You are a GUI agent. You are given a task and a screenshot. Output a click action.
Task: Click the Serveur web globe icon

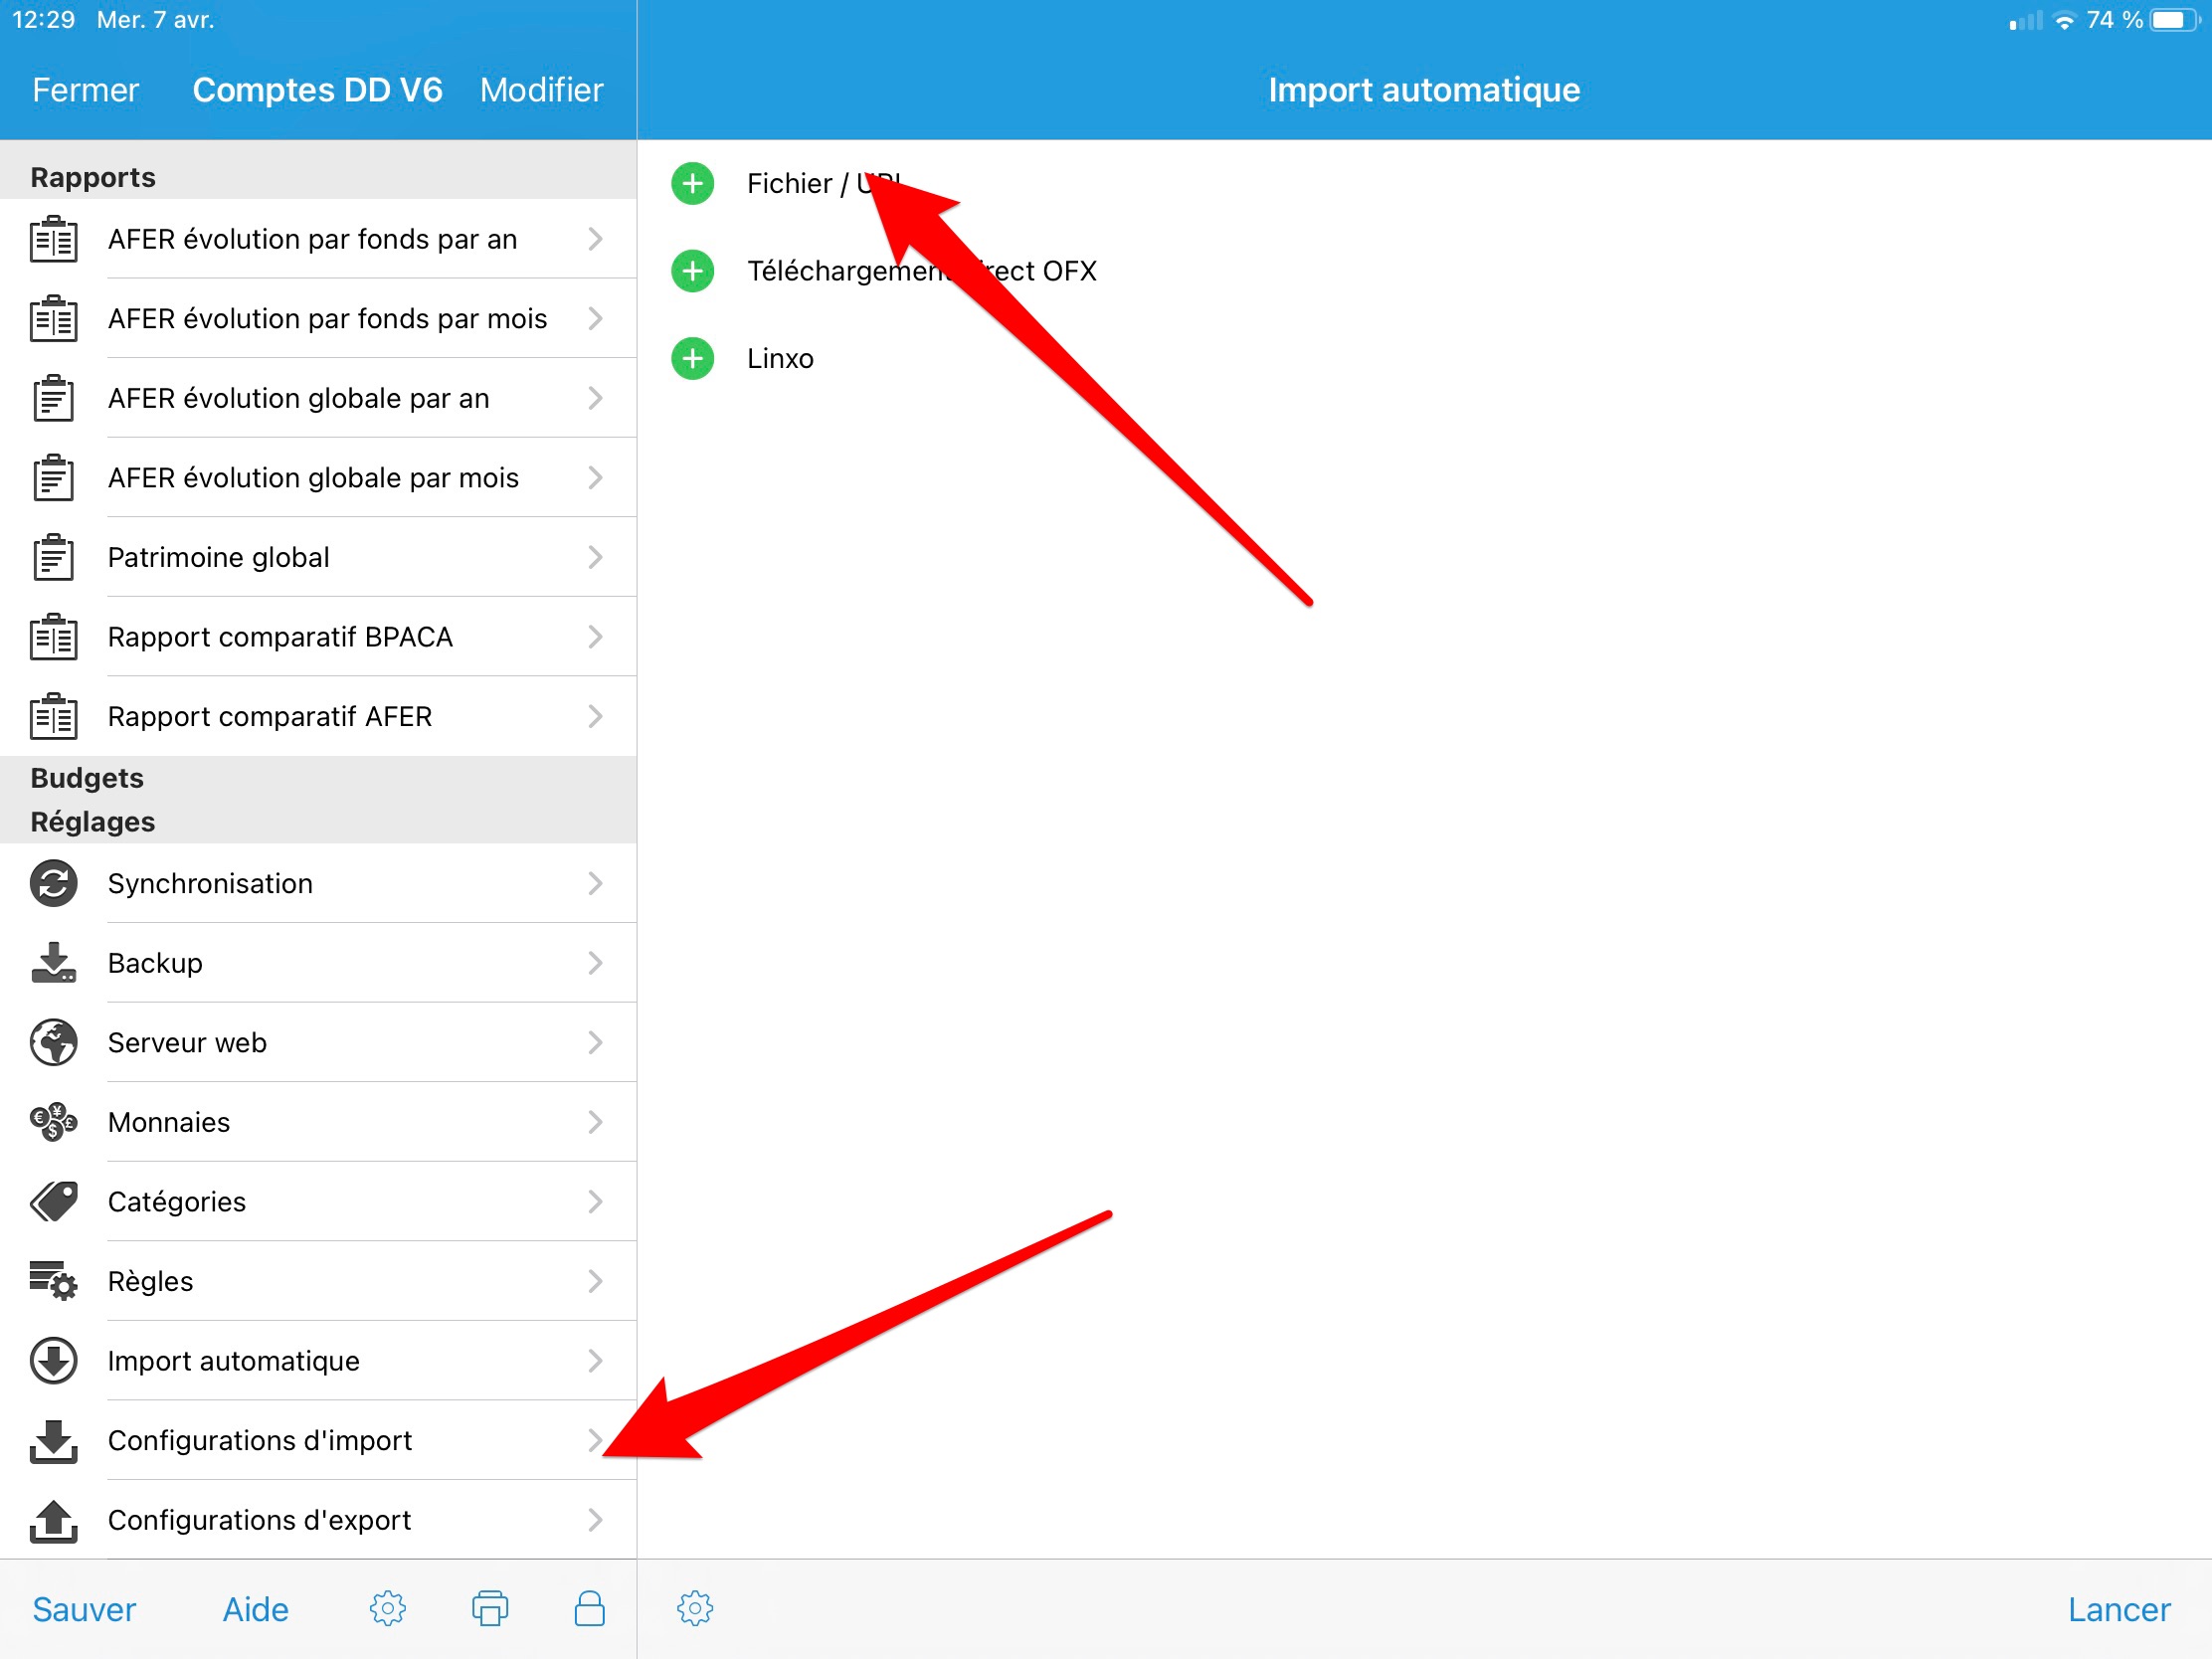click(x=53, y=1043)
